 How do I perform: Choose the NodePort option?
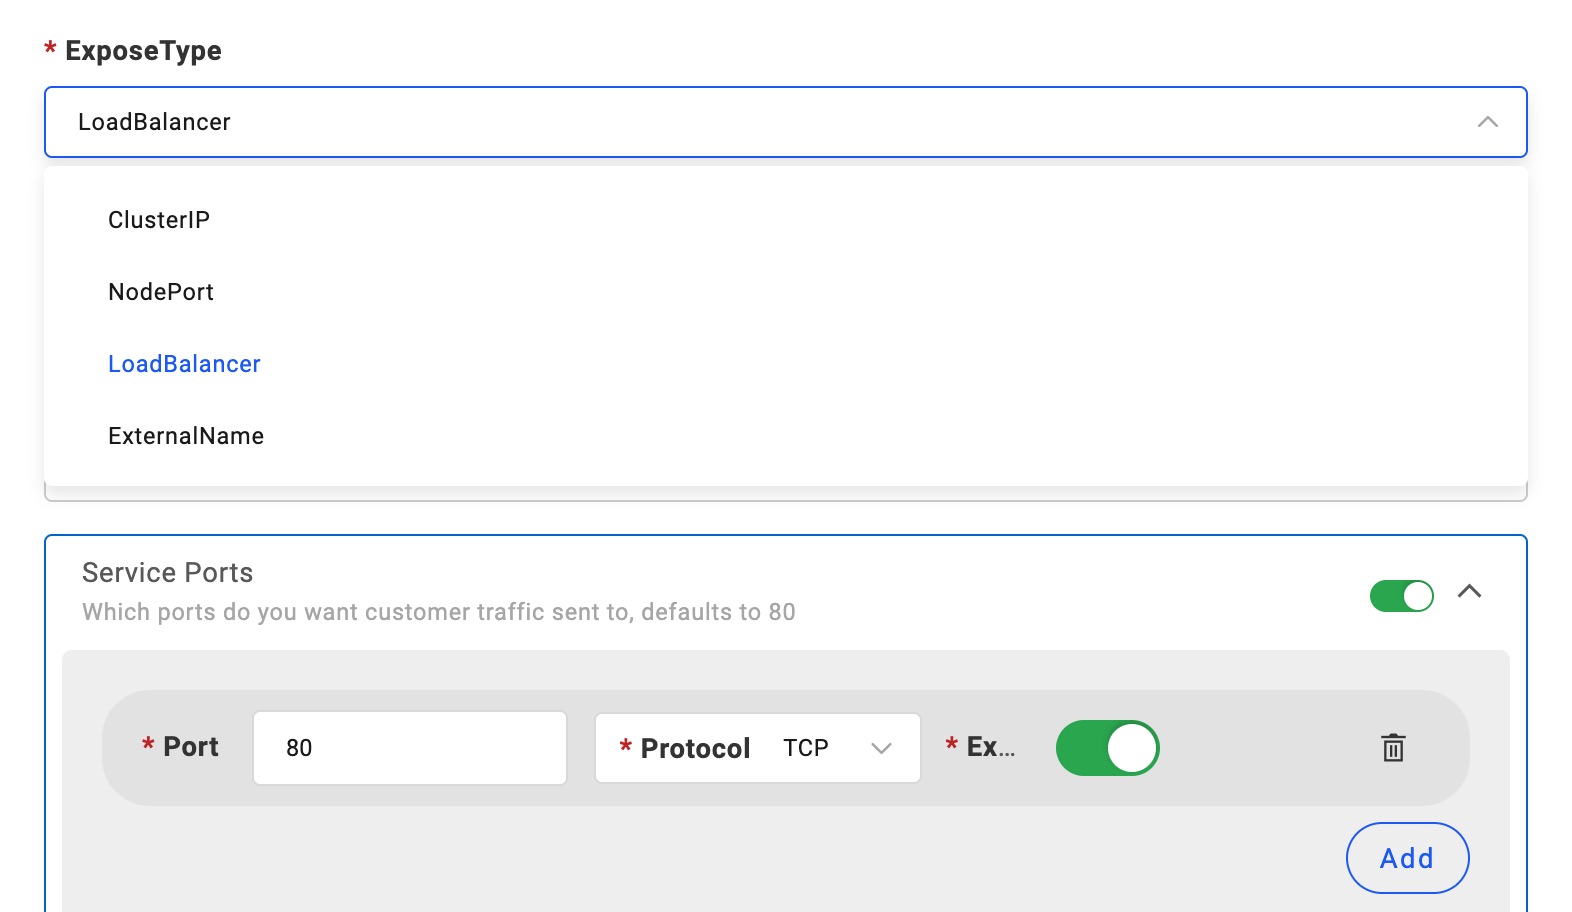tap(161, 292)
